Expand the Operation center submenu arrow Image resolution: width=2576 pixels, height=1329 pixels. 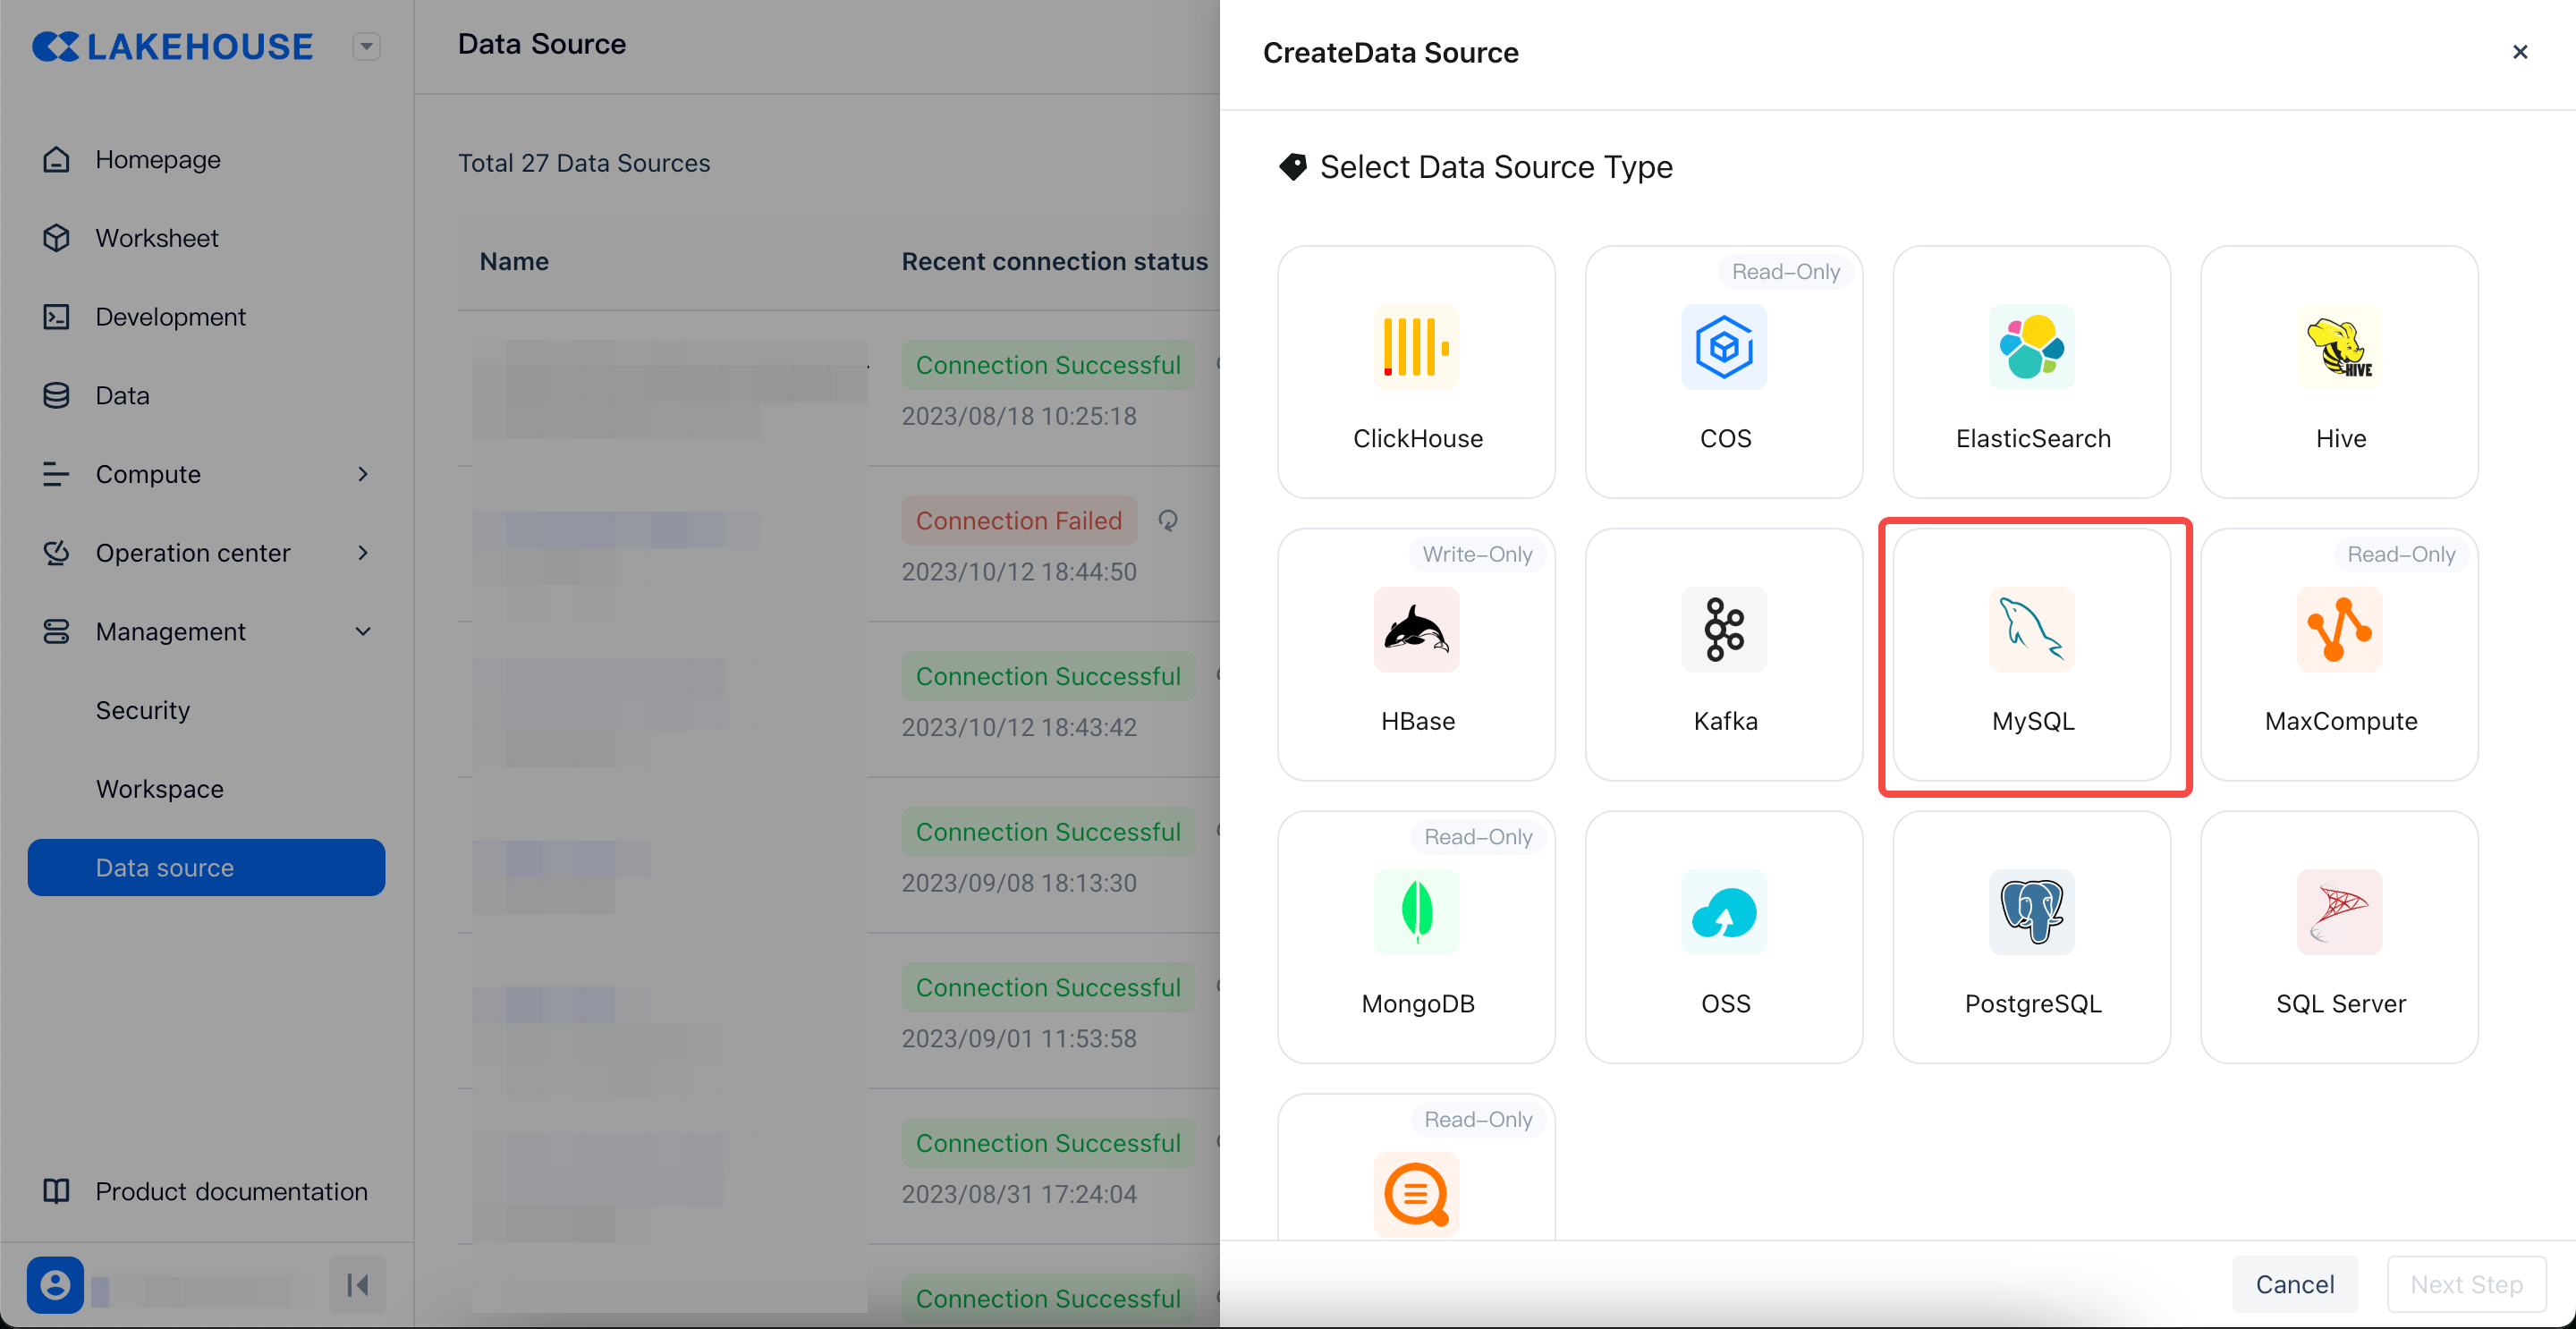point(363,553)
